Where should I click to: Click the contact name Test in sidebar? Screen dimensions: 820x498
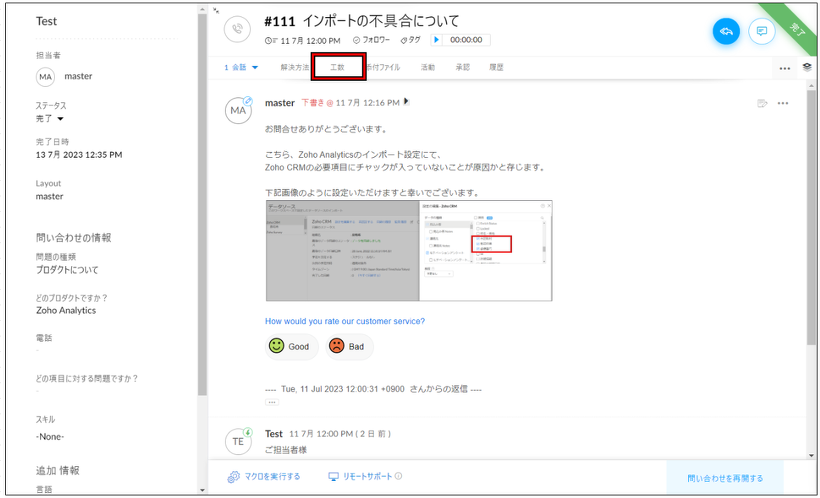[x=46, y=21]
